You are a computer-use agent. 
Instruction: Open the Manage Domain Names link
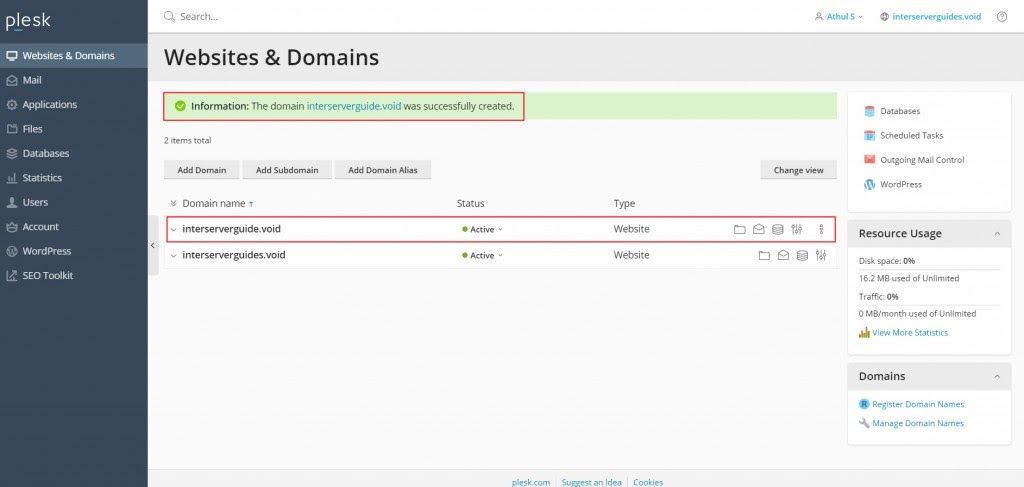coord(918,423)
